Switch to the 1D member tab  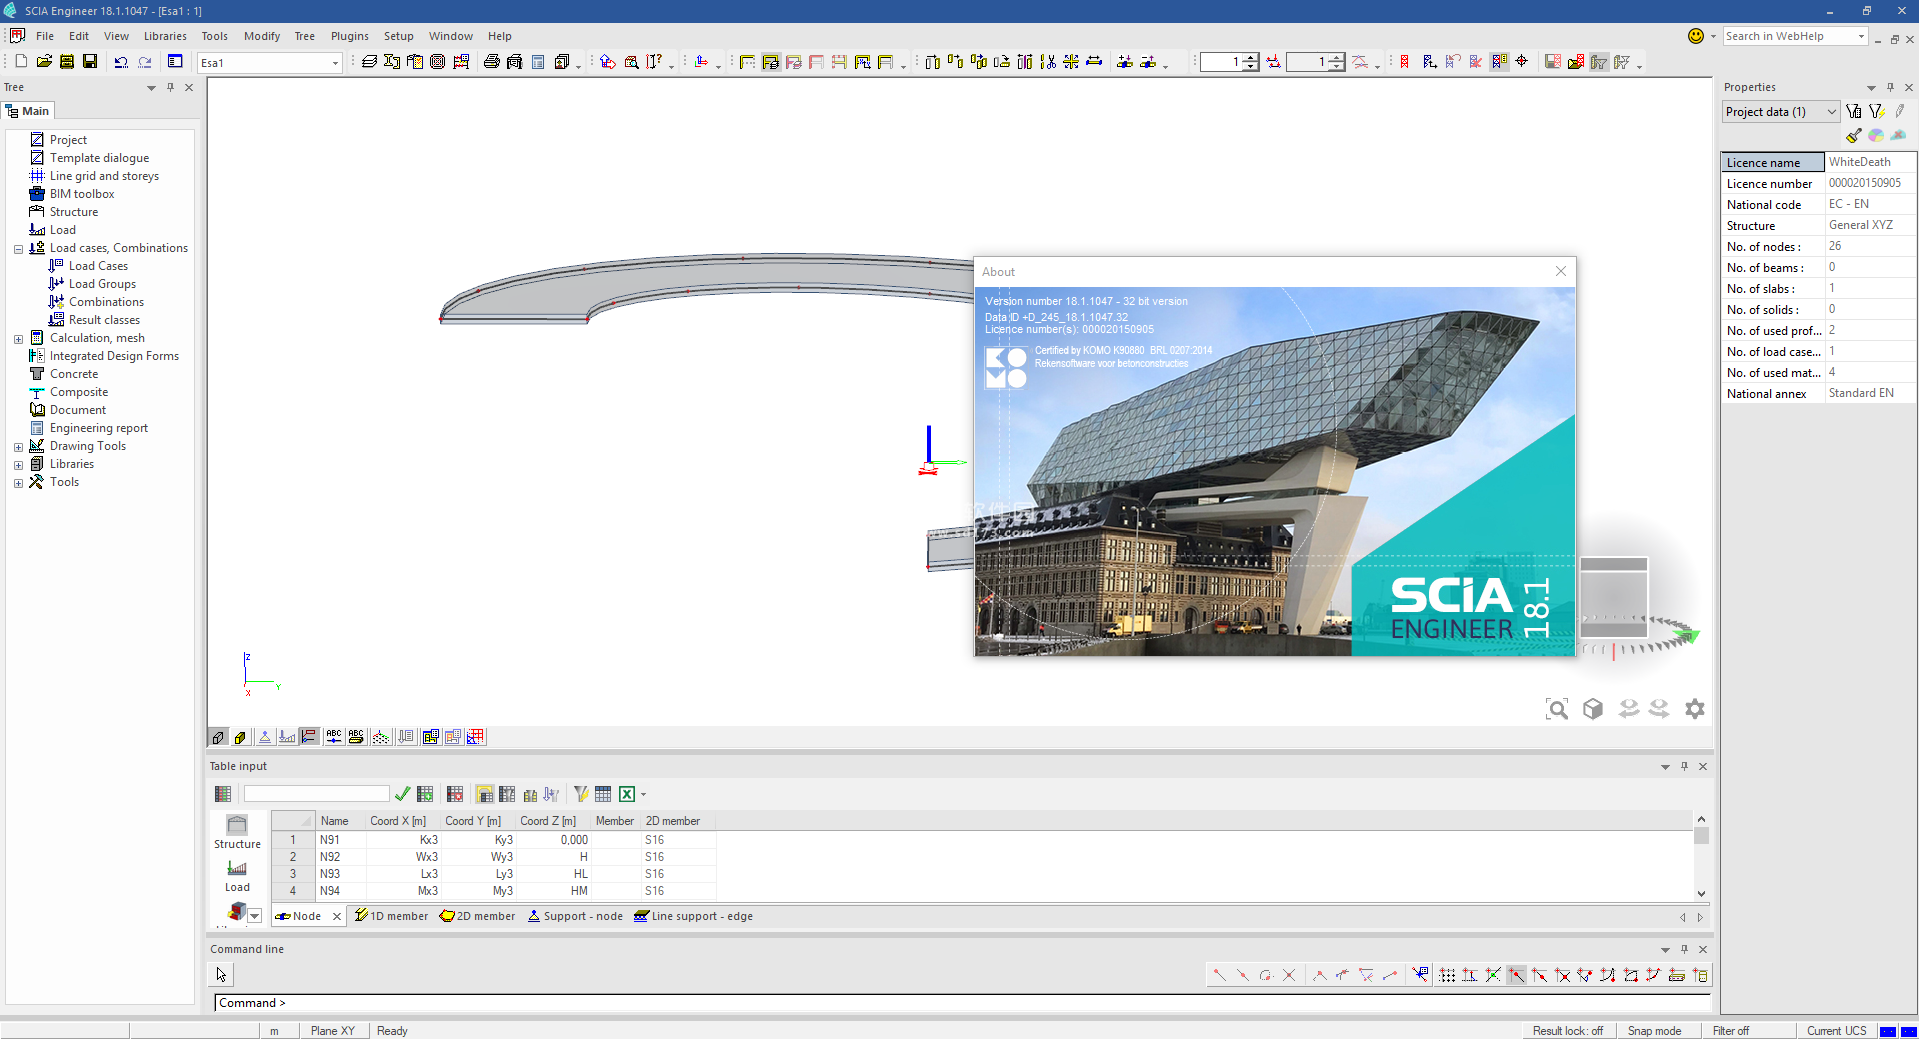[391, 916]
